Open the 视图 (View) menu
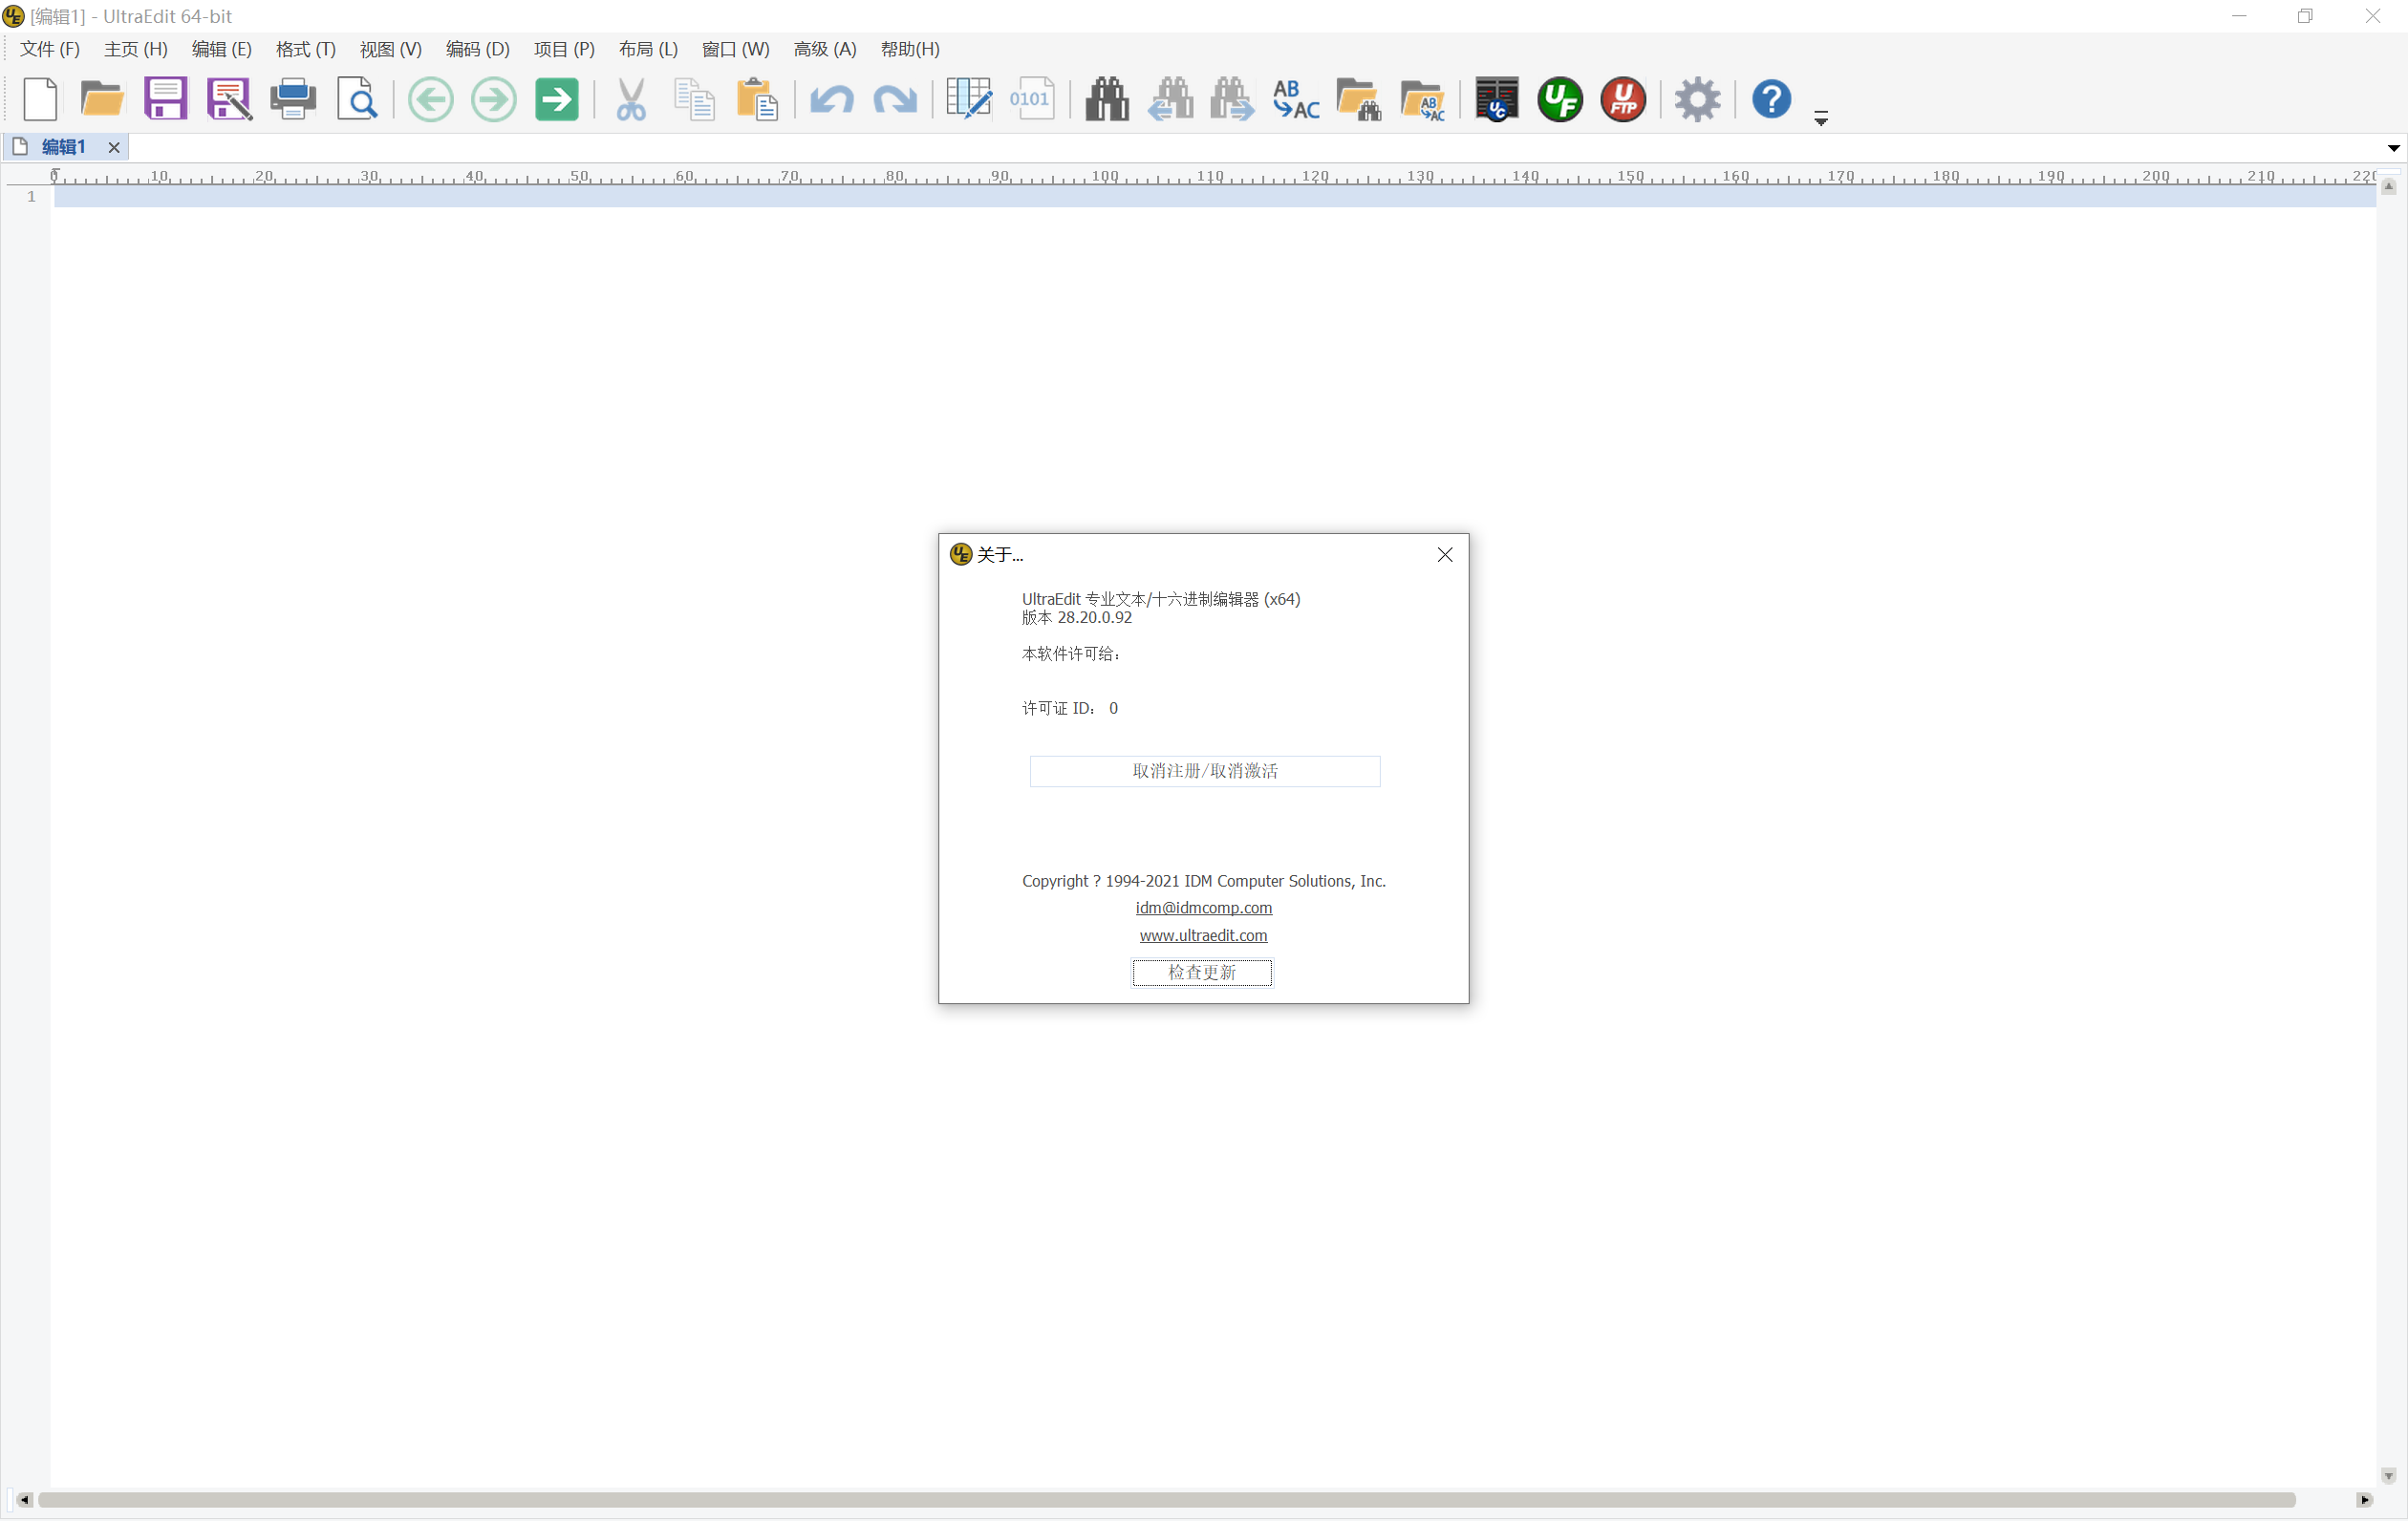Viewport: 2408px width, 1521px height. 390,49
